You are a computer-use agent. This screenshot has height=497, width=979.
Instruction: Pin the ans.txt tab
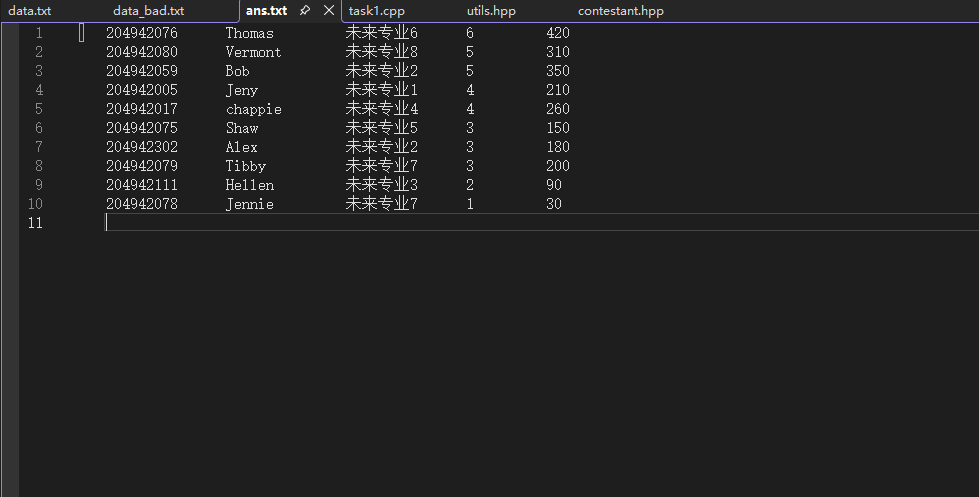(305, 10)
